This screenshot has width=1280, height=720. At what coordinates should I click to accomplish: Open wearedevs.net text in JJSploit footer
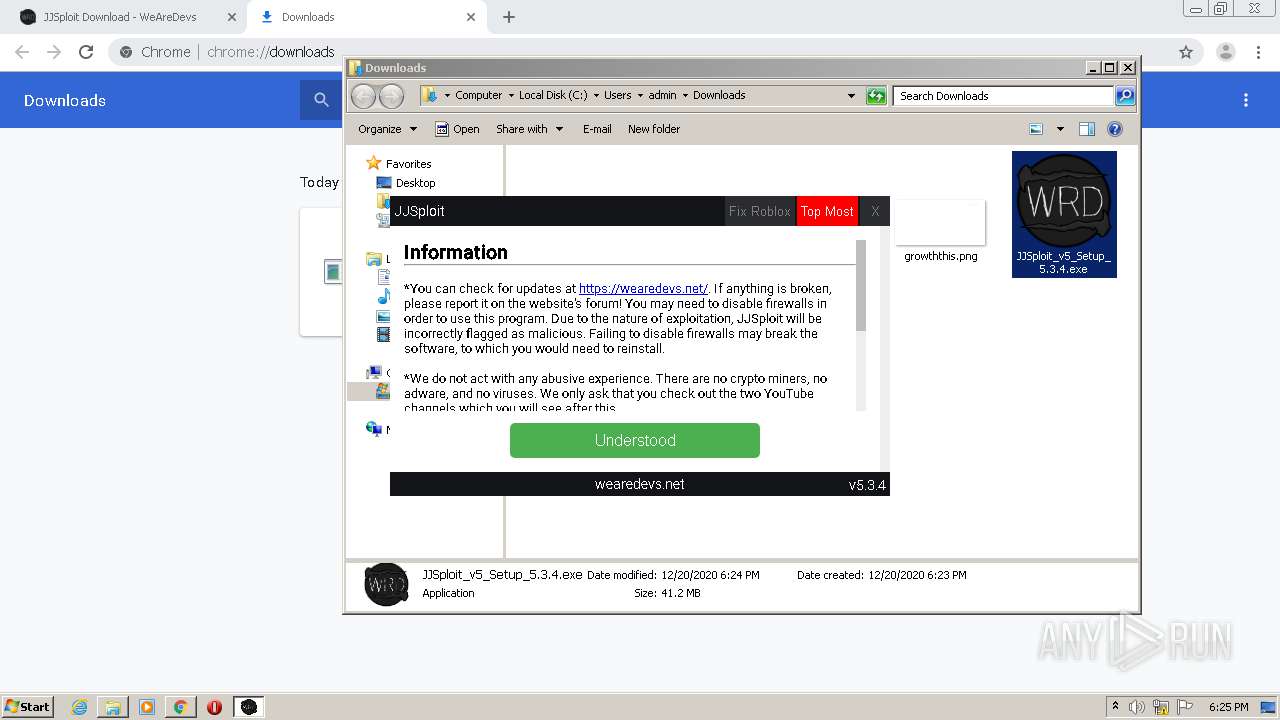coord(639,484)
